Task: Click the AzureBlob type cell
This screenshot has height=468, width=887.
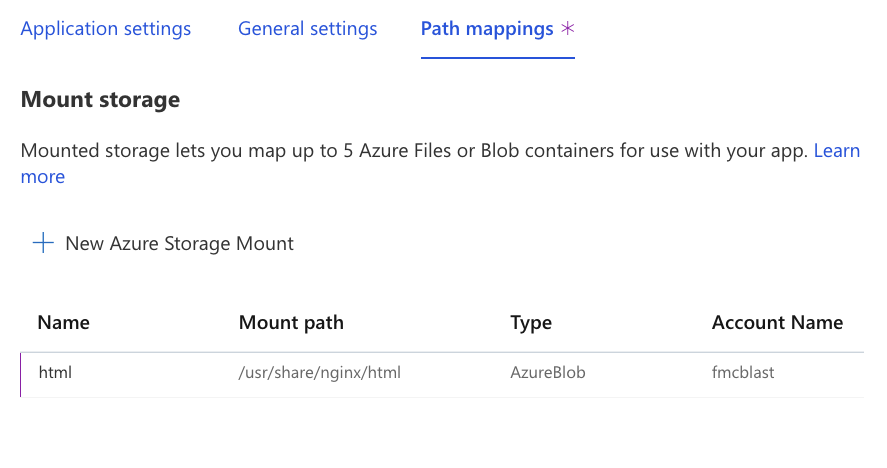Action: pos(548,372)
